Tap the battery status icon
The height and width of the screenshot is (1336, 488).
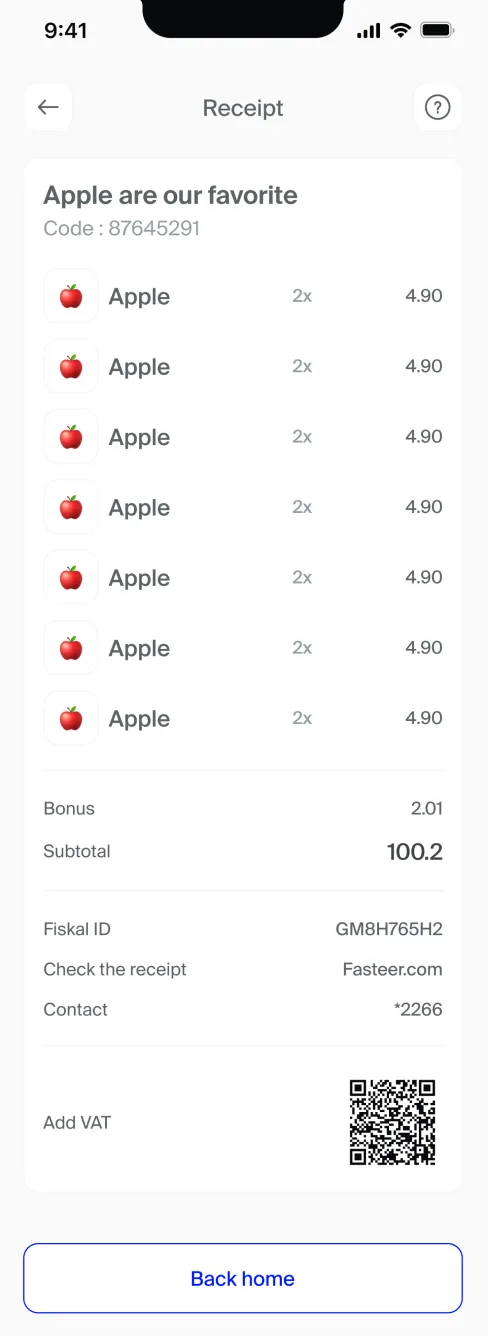(437, 31)
